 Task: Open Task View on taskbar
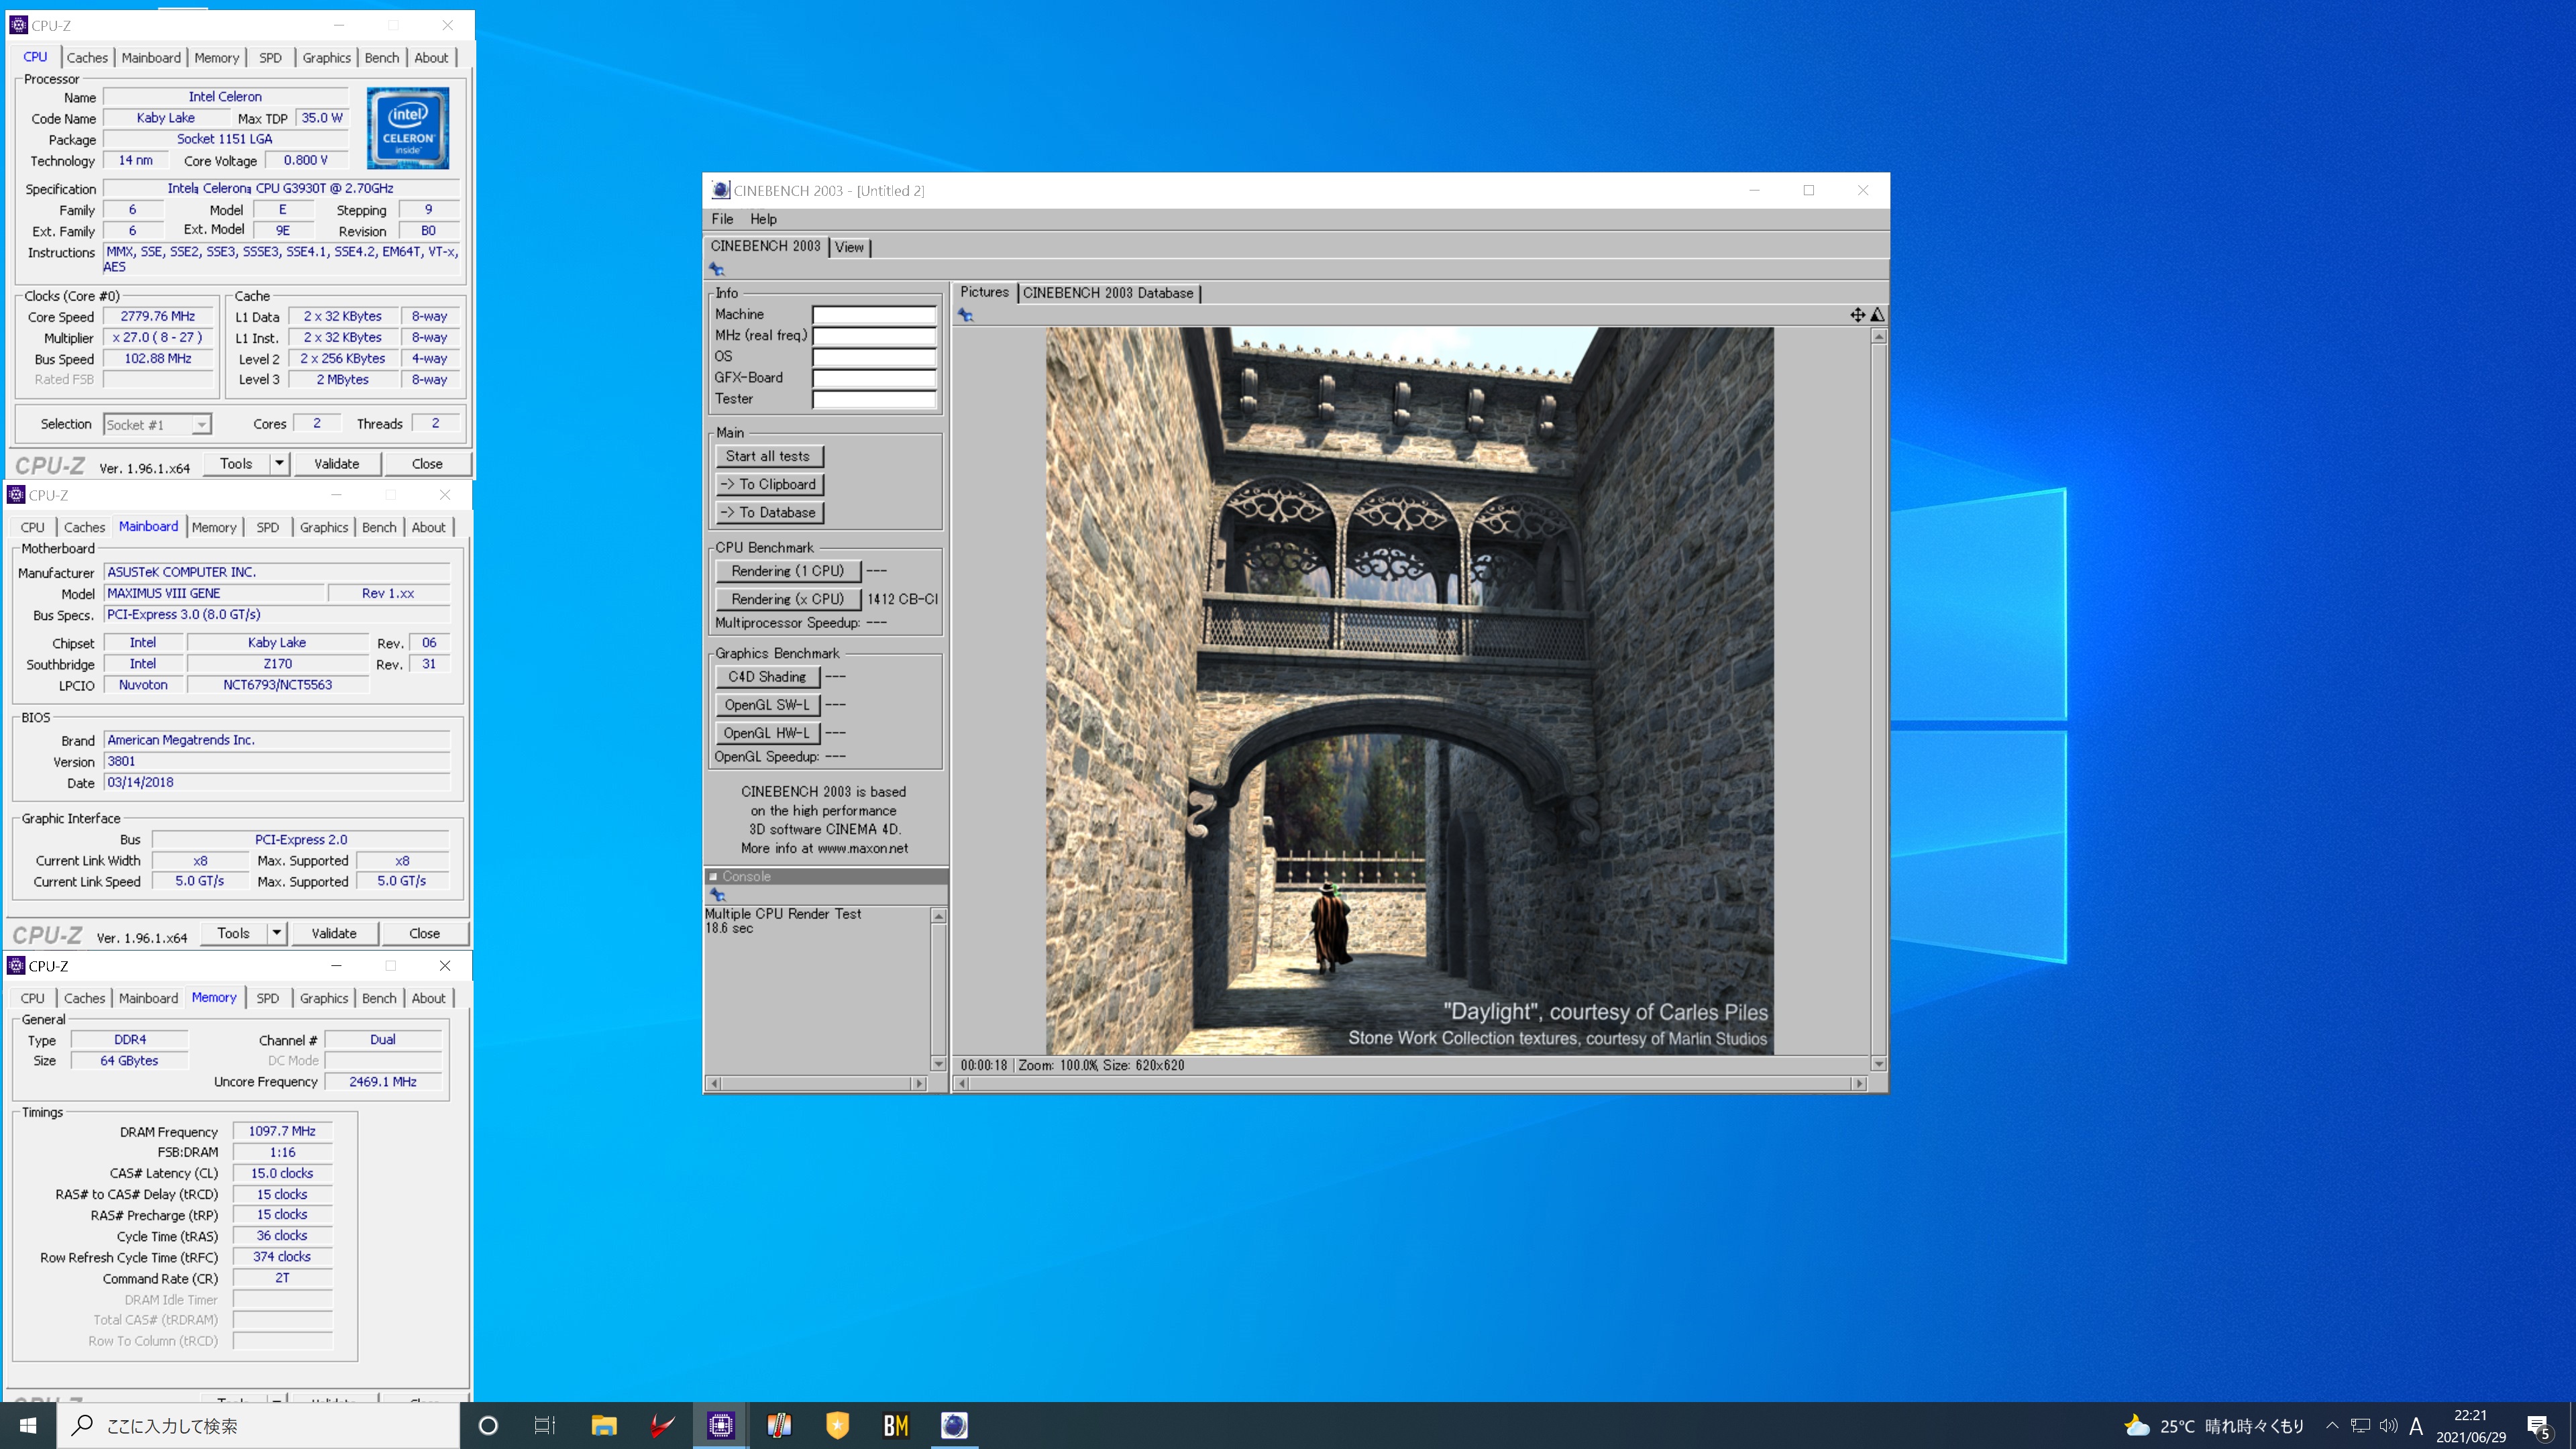pos(545,1425)
